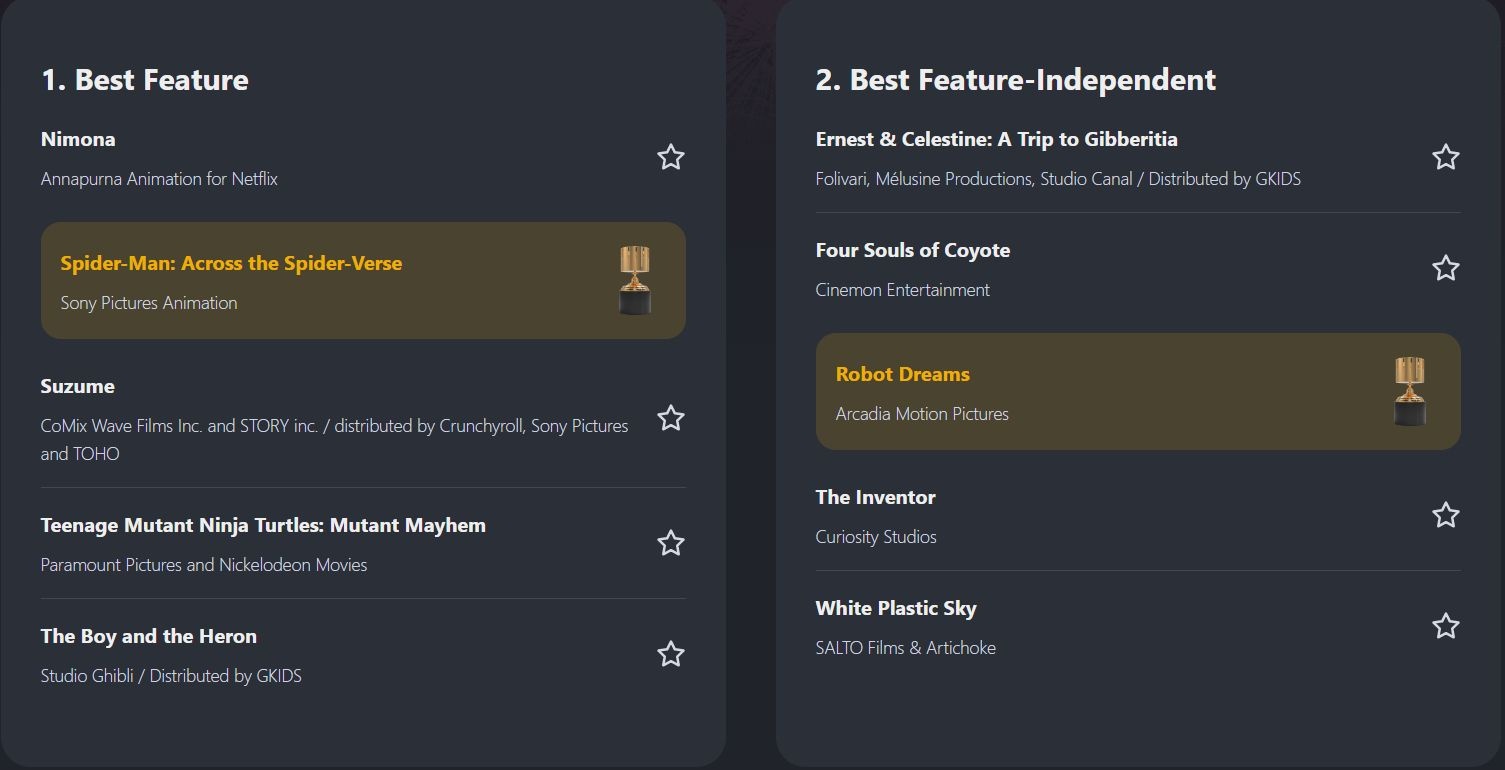Select the Nimona nominee title
This screenshot has width=1505, height=770.
78,140
